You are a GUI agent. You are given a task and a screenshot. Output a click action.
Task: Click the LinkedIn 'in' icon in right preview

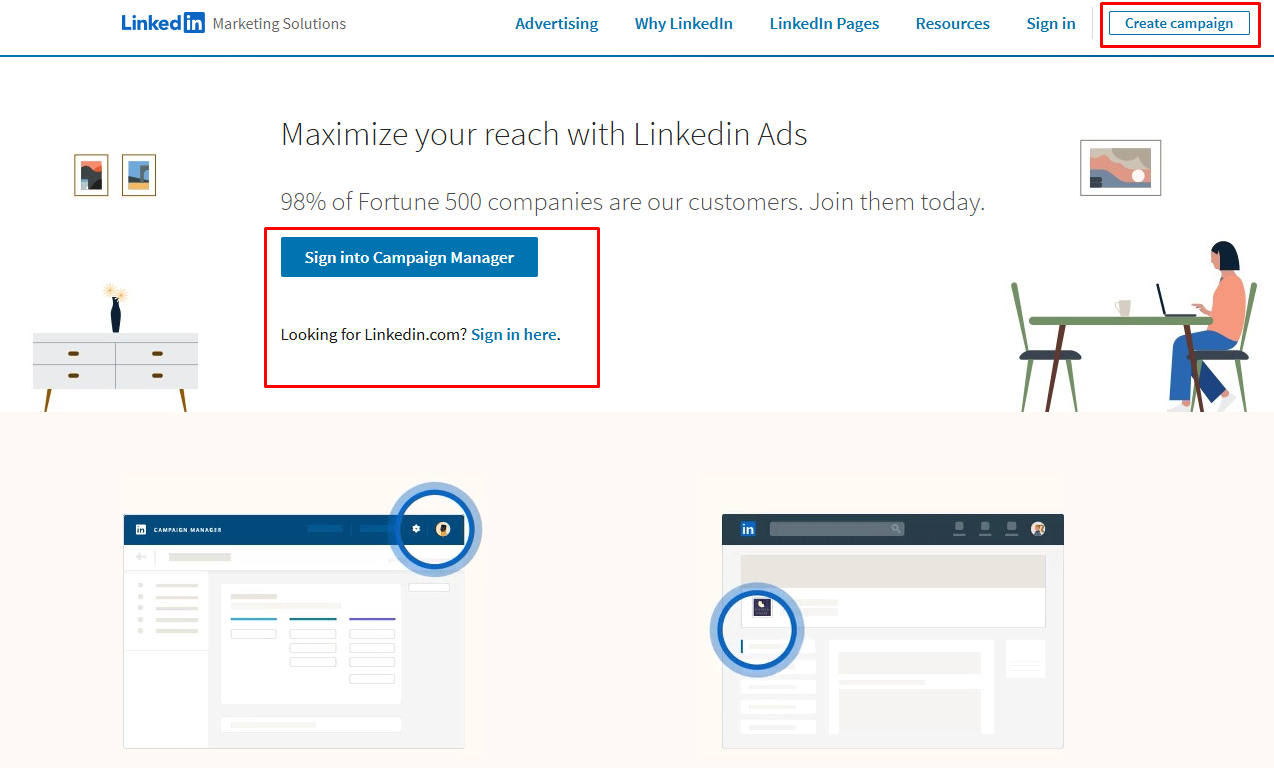748,529
